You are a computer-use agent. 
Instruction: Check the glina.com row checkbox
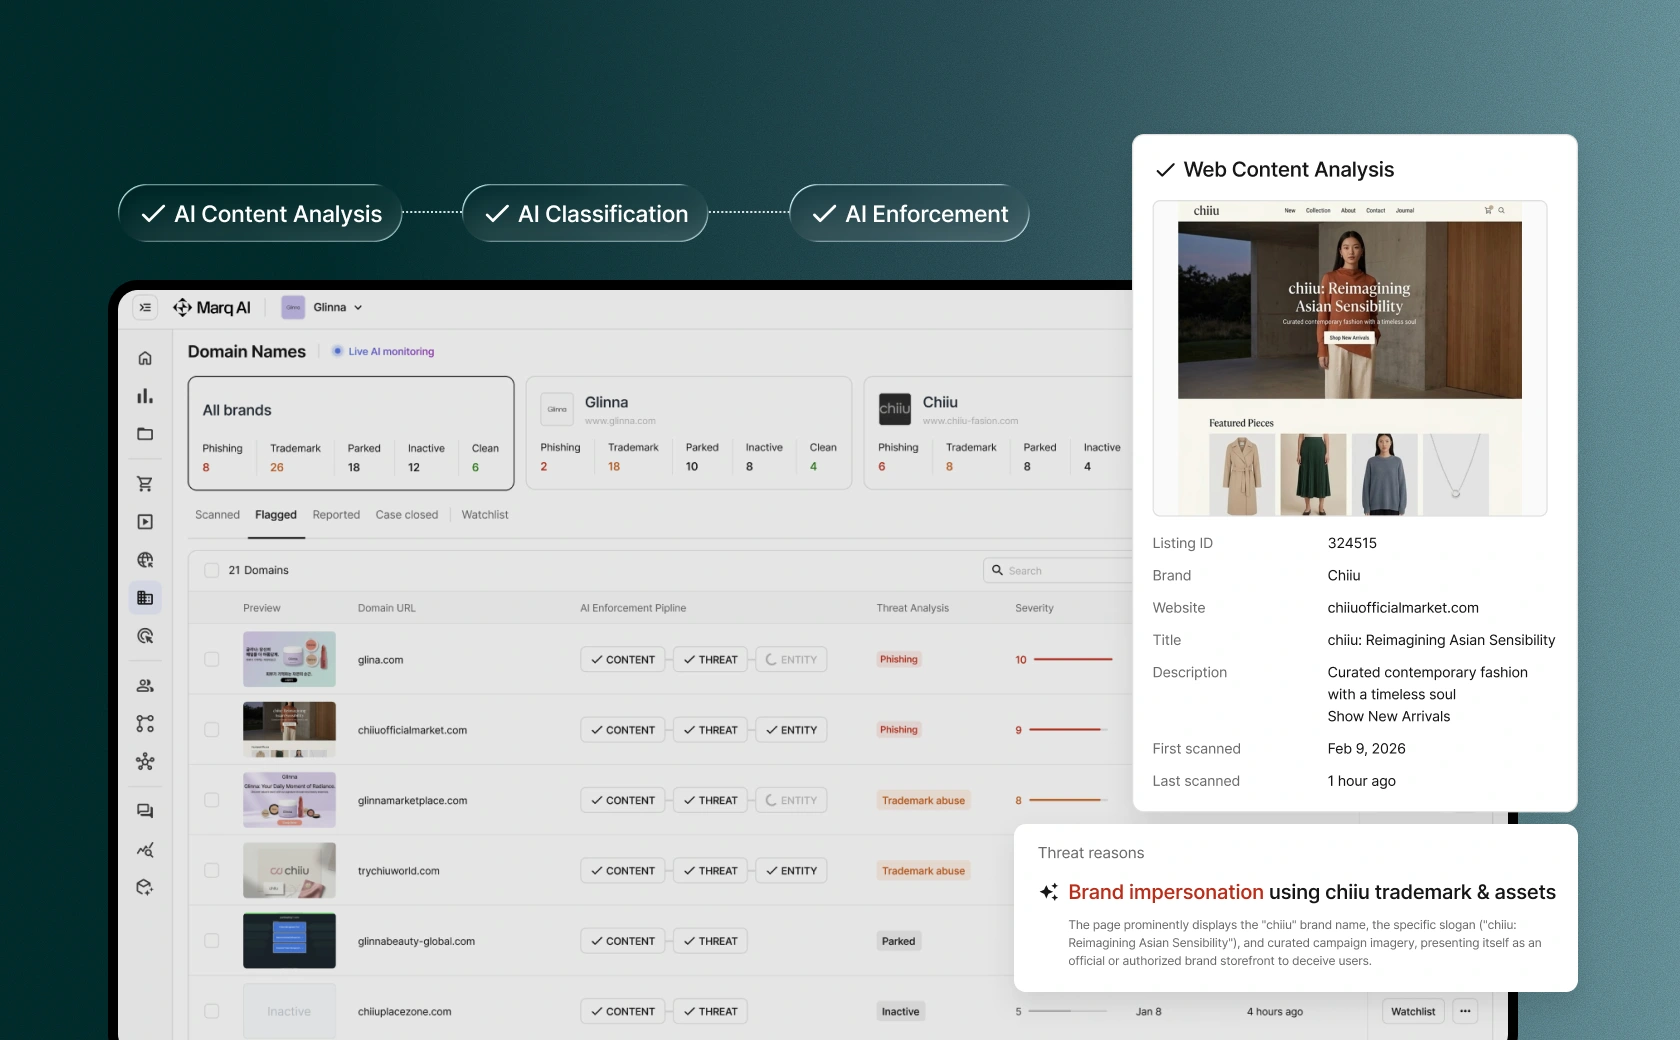coord(212,659)
